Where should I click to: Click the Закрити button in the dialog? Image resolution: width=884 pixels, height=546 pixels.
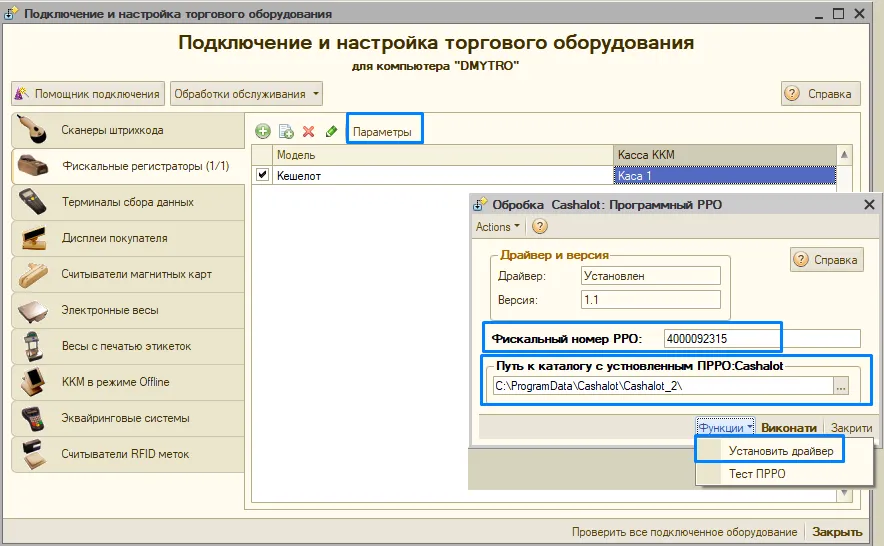point(851,428)
